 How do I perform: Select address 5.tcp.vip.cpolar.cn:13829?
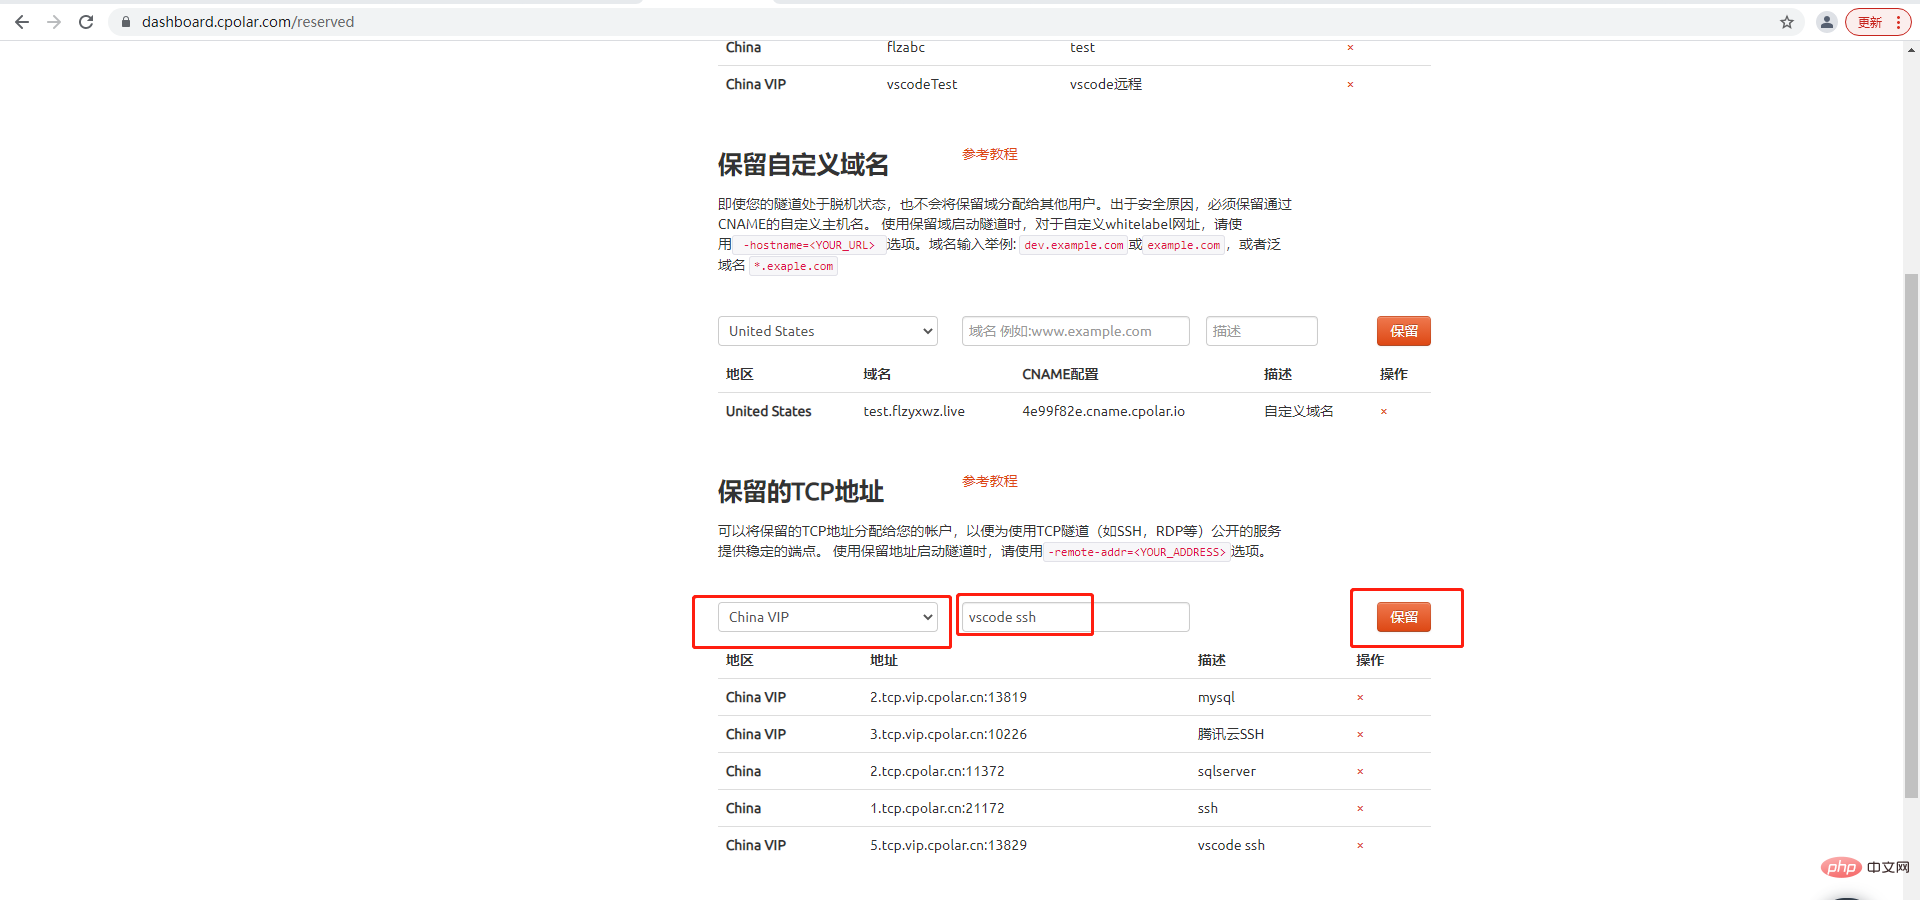click(948, 845)
